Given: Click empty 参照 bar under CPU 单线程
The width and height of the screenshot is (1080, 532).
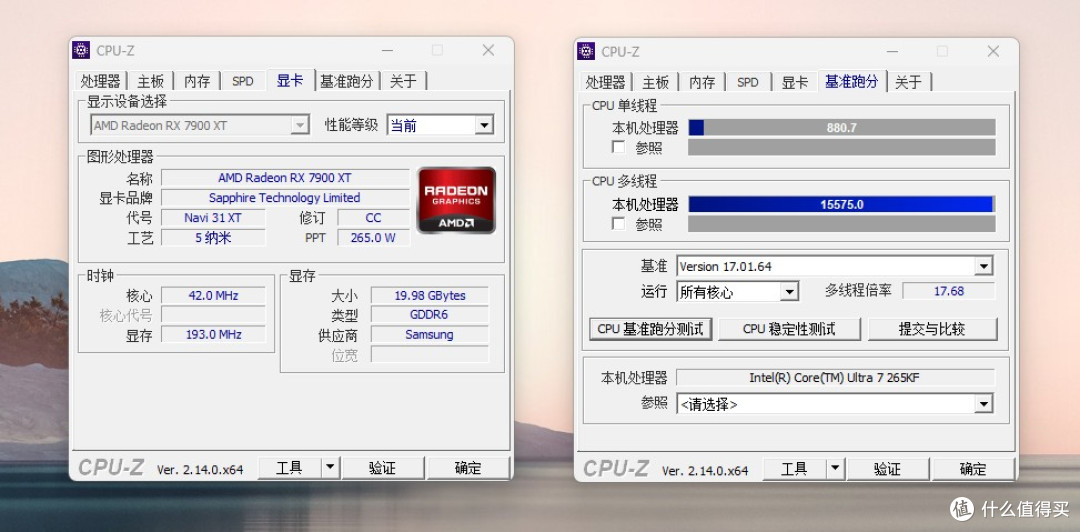Looking at the screenshot, I should coord(842,147).
